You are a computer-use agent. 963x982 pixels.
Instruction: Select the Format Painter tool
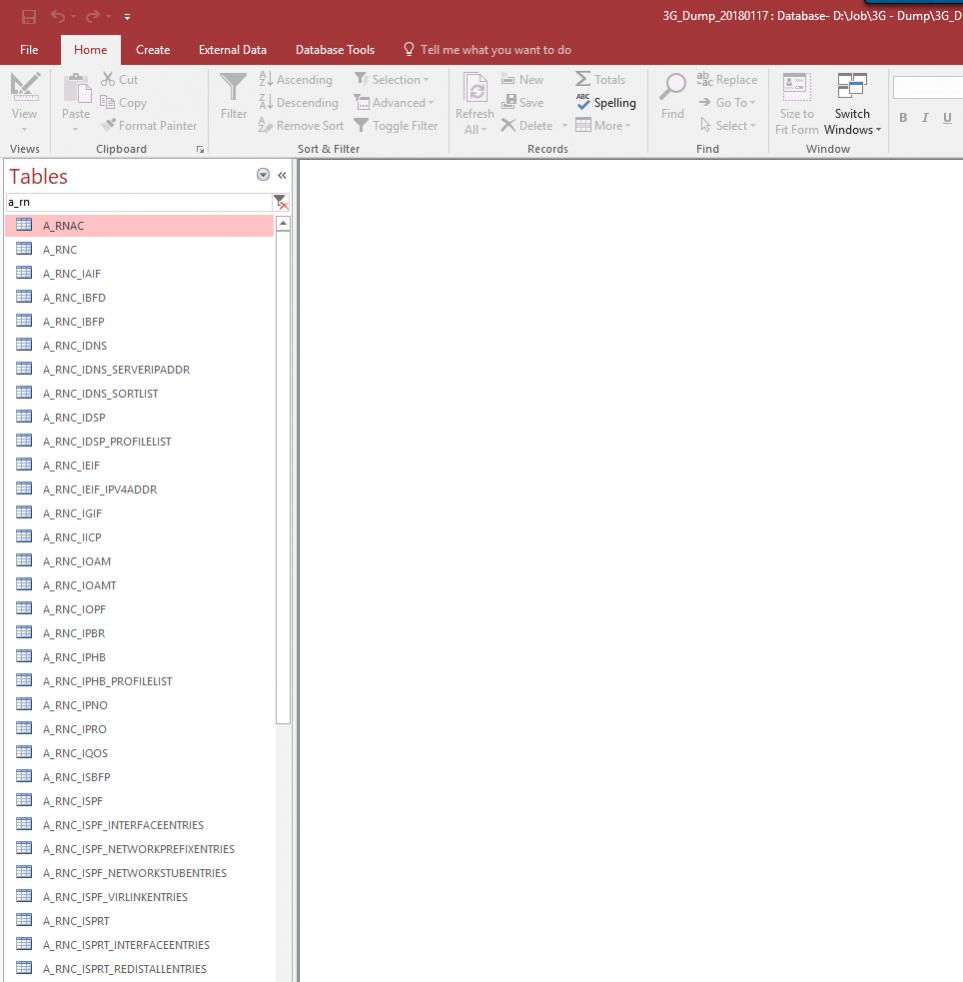tap(149, 126)
